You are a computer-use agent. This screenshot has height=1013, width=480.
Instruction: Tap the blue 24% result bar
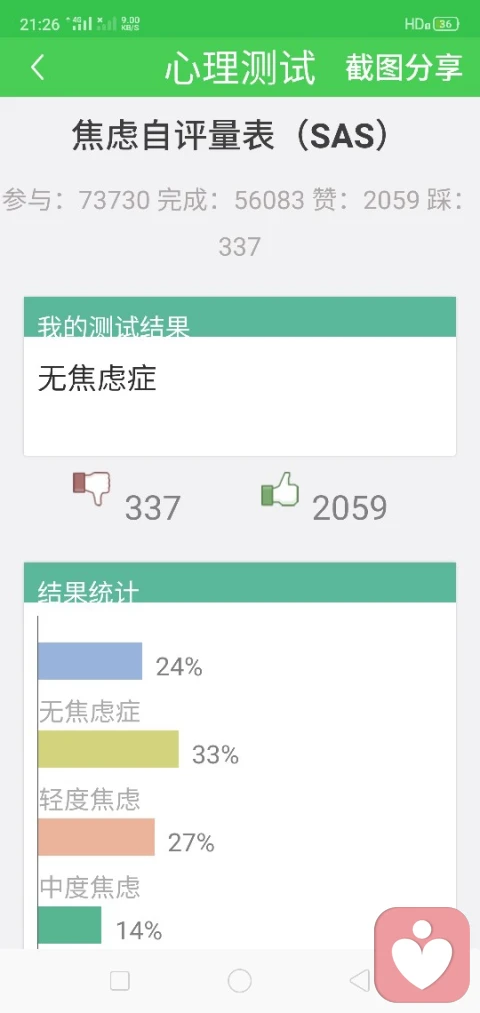tap(90, 661)
